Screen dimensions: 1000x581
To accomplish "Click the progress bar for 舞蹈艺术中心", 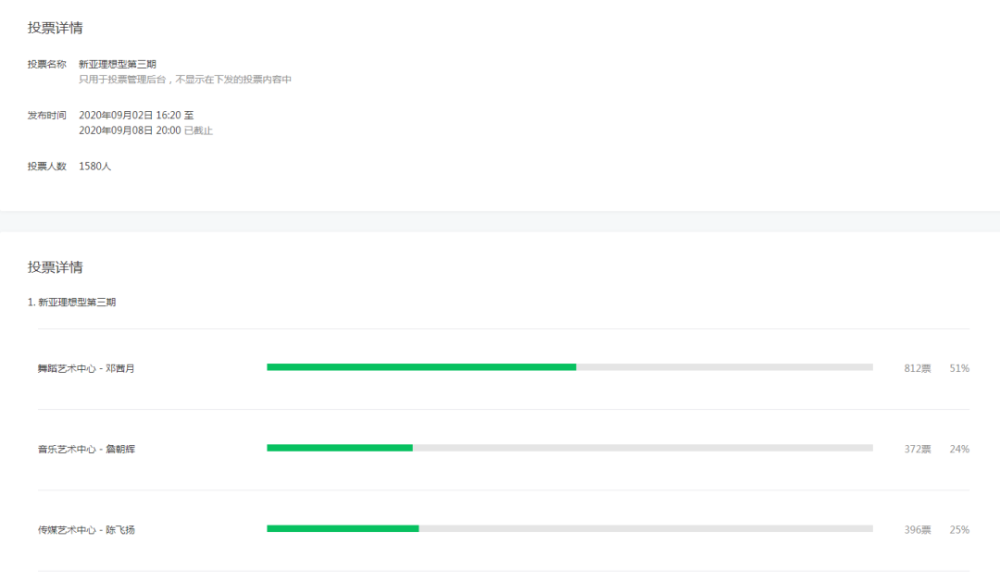I will (569, 367).
